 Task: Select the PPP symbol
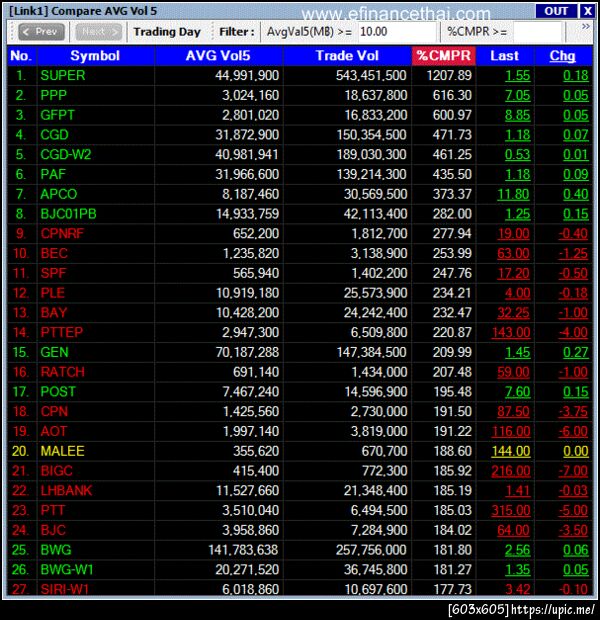pyautogui.click(x=53, y=95)
